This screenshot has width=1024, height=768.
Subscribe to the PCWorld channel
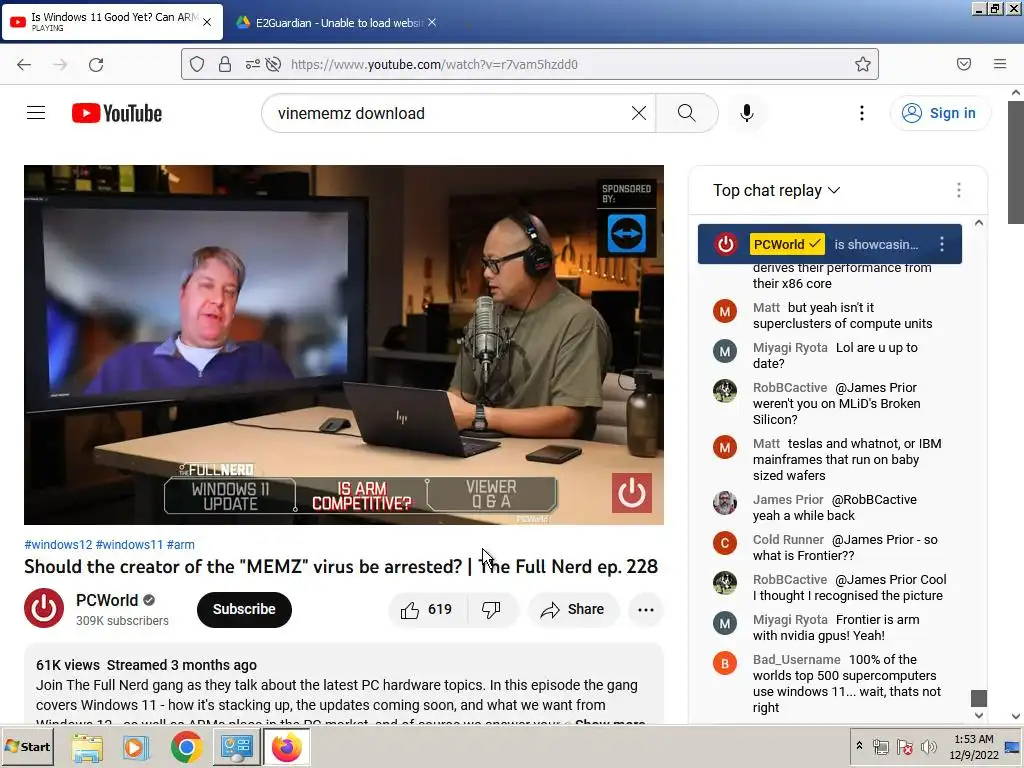[x=244, y=609]
